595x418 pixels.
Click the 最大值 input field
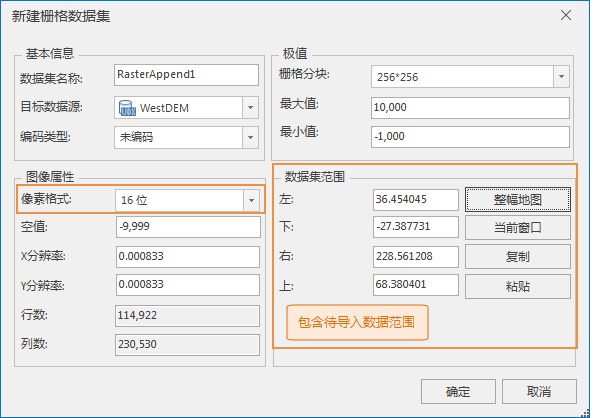(470, 108)
